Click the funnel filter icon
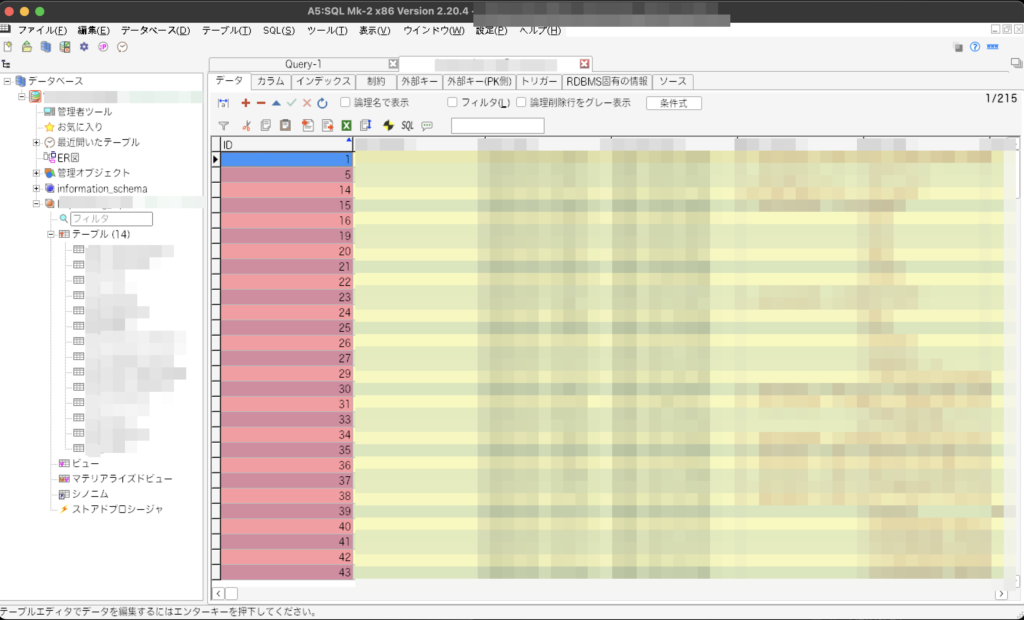 tap(224, 126)
